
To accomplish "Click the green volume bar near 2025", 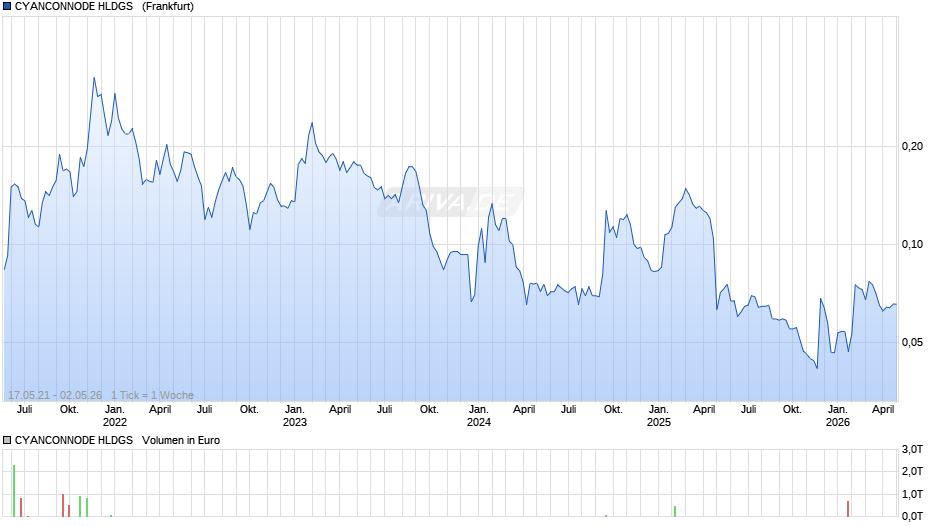I will tap(674, 511).
